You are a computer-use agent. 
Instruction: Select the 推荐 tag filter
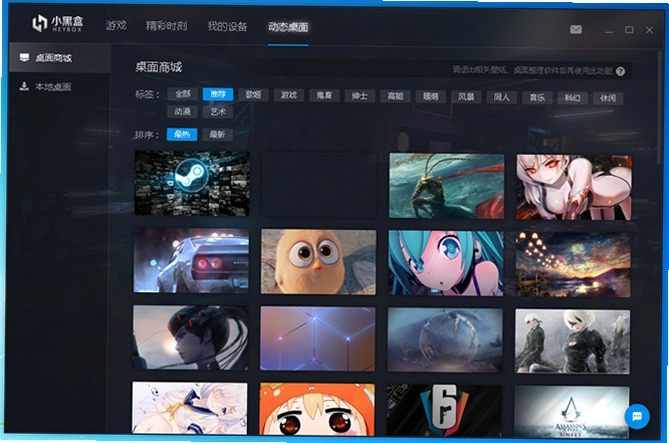[218, 94]
